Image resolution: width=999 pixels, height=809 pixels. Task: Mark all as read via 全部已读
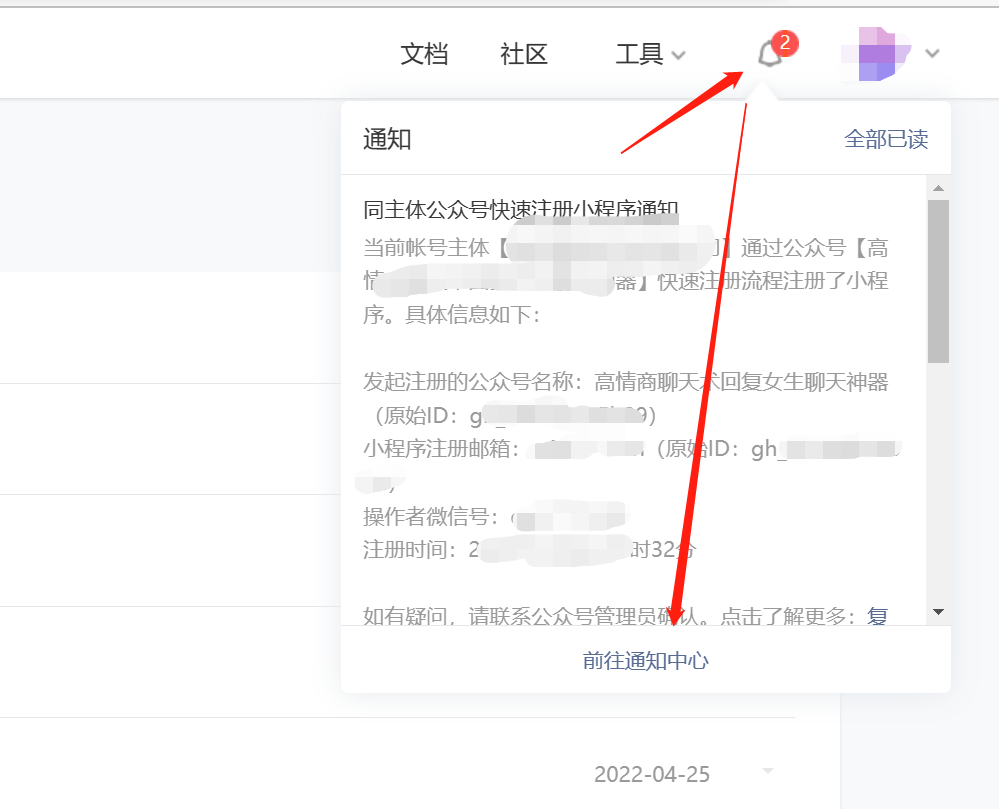point(886,139)
